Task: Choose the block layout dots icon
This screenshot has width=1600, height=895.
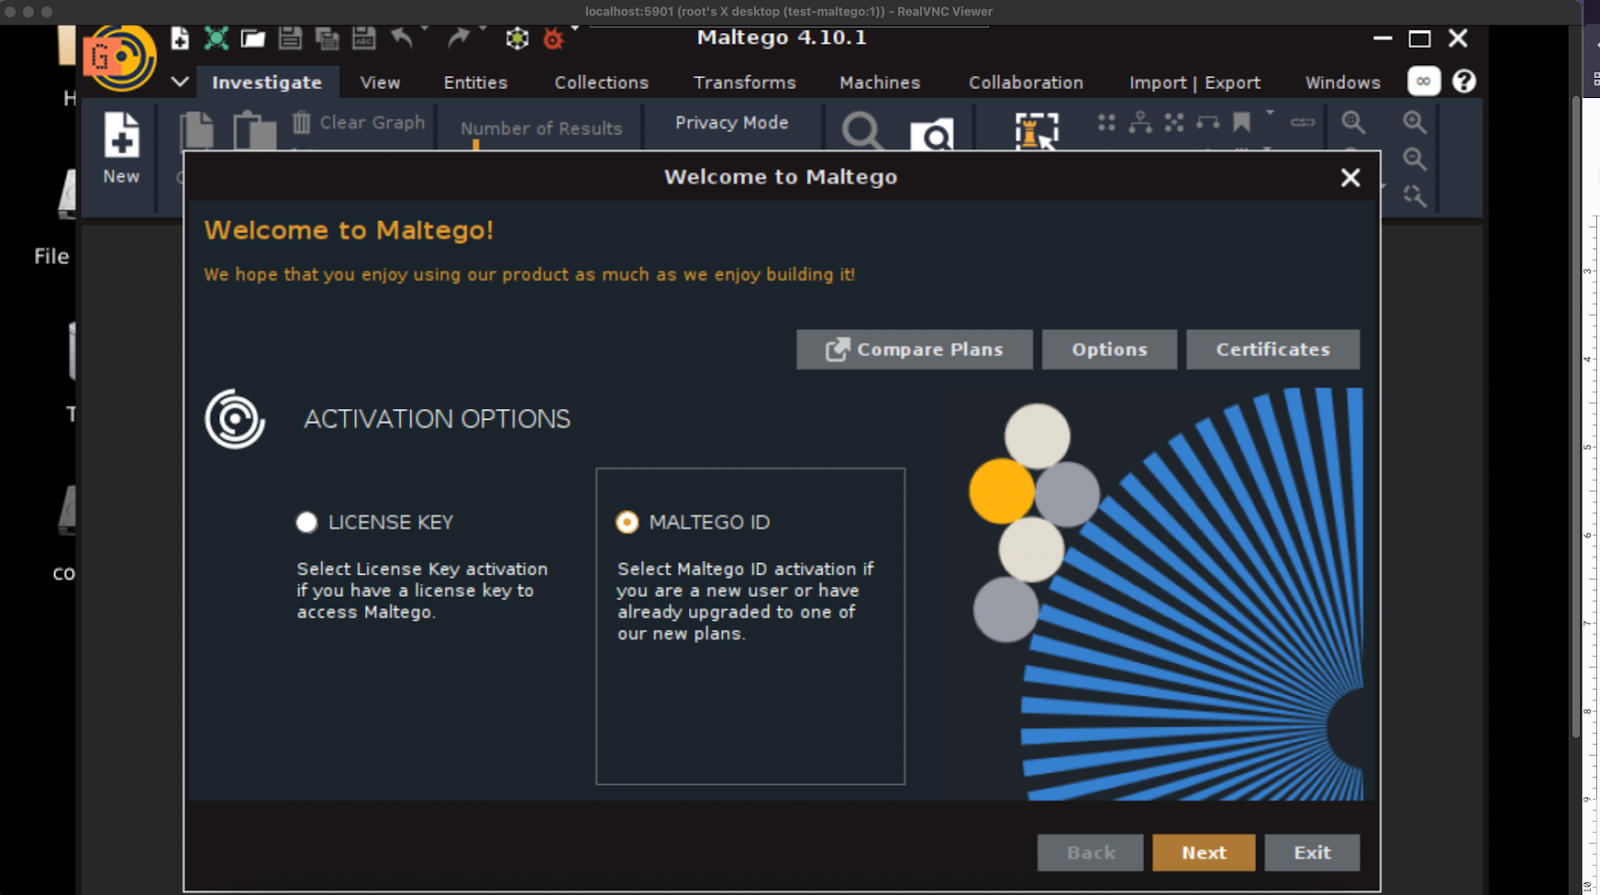Action: [1106, 122]
